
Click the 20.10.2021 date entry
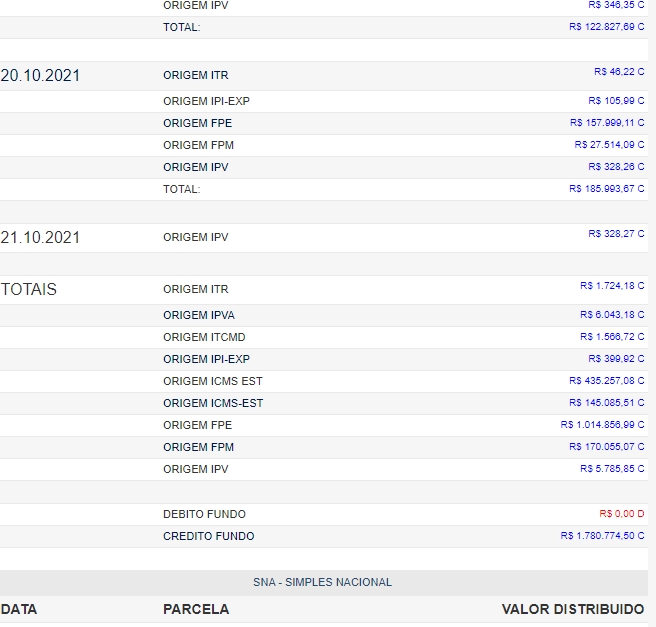tap(41, 76)
